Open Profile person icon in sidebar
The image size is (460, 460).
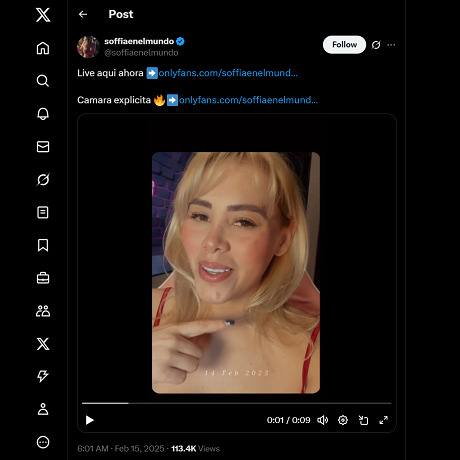coord(43,409)
